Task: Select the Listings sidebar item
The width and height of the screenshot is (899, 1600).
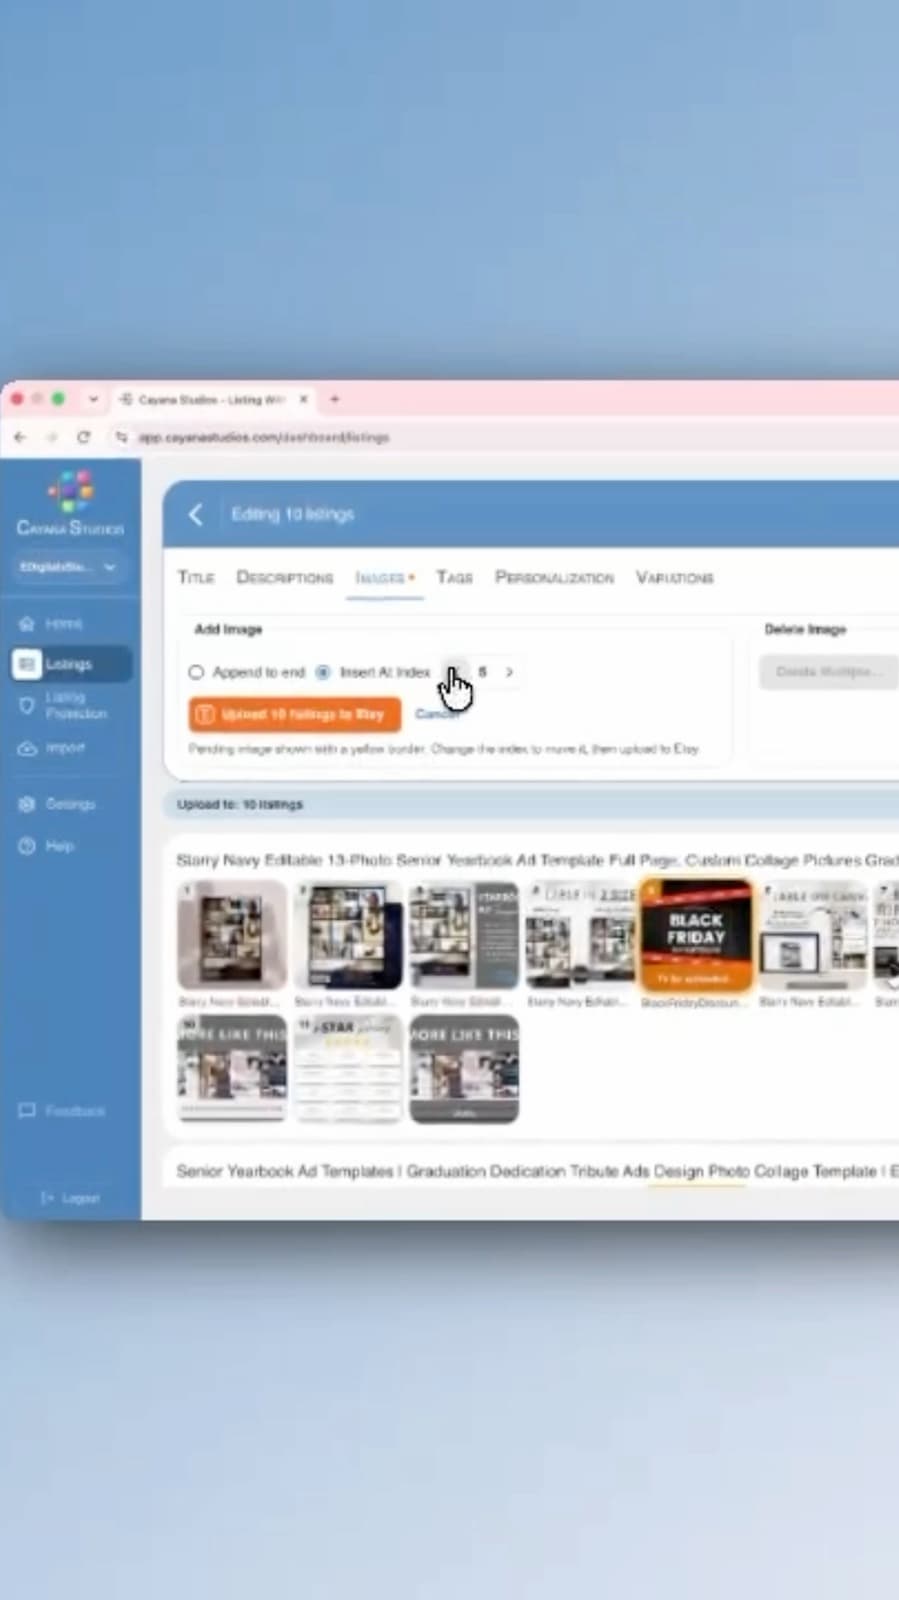Action: [70, 663]
